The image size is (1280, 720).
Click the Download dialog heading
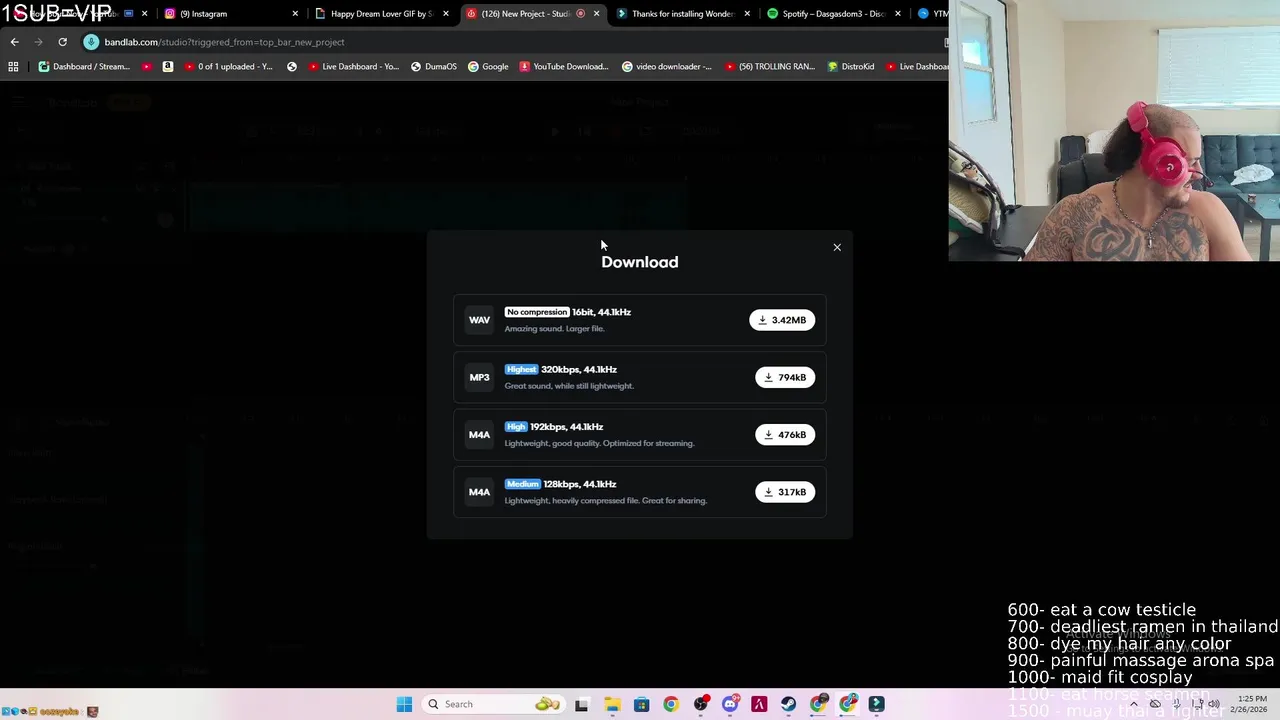pyautogui.click(x=640, y=262)
